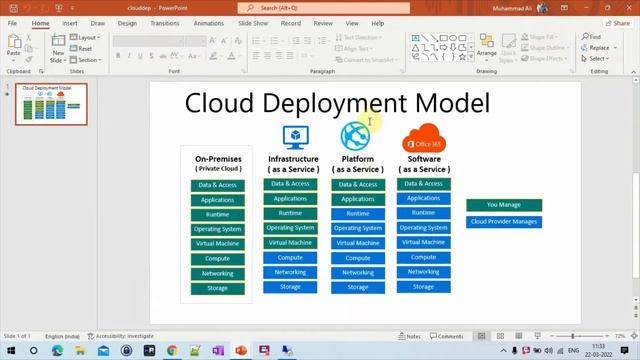This screenshot has height=360, width=640.
Task: Open PowerPoint from the taskbar
Action: pos(241,350)
